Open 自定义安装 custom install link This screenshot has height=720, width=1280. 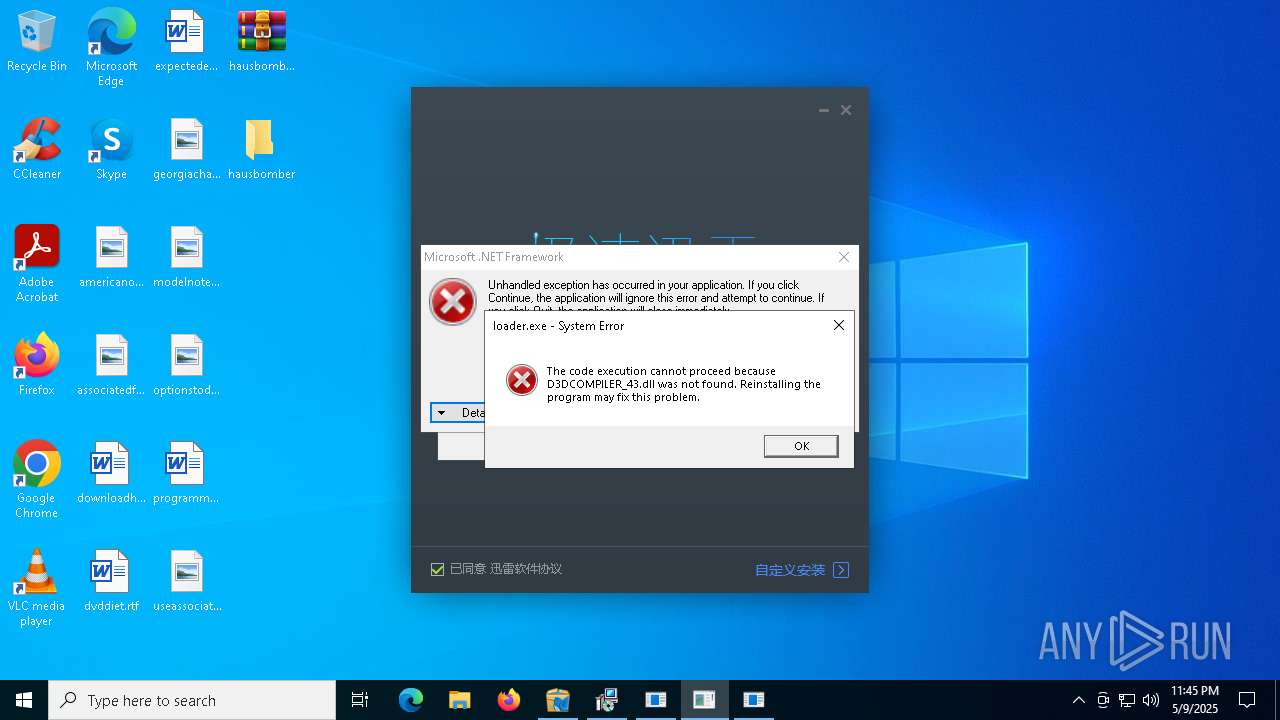pyautogui.click(x=790, y=570)
